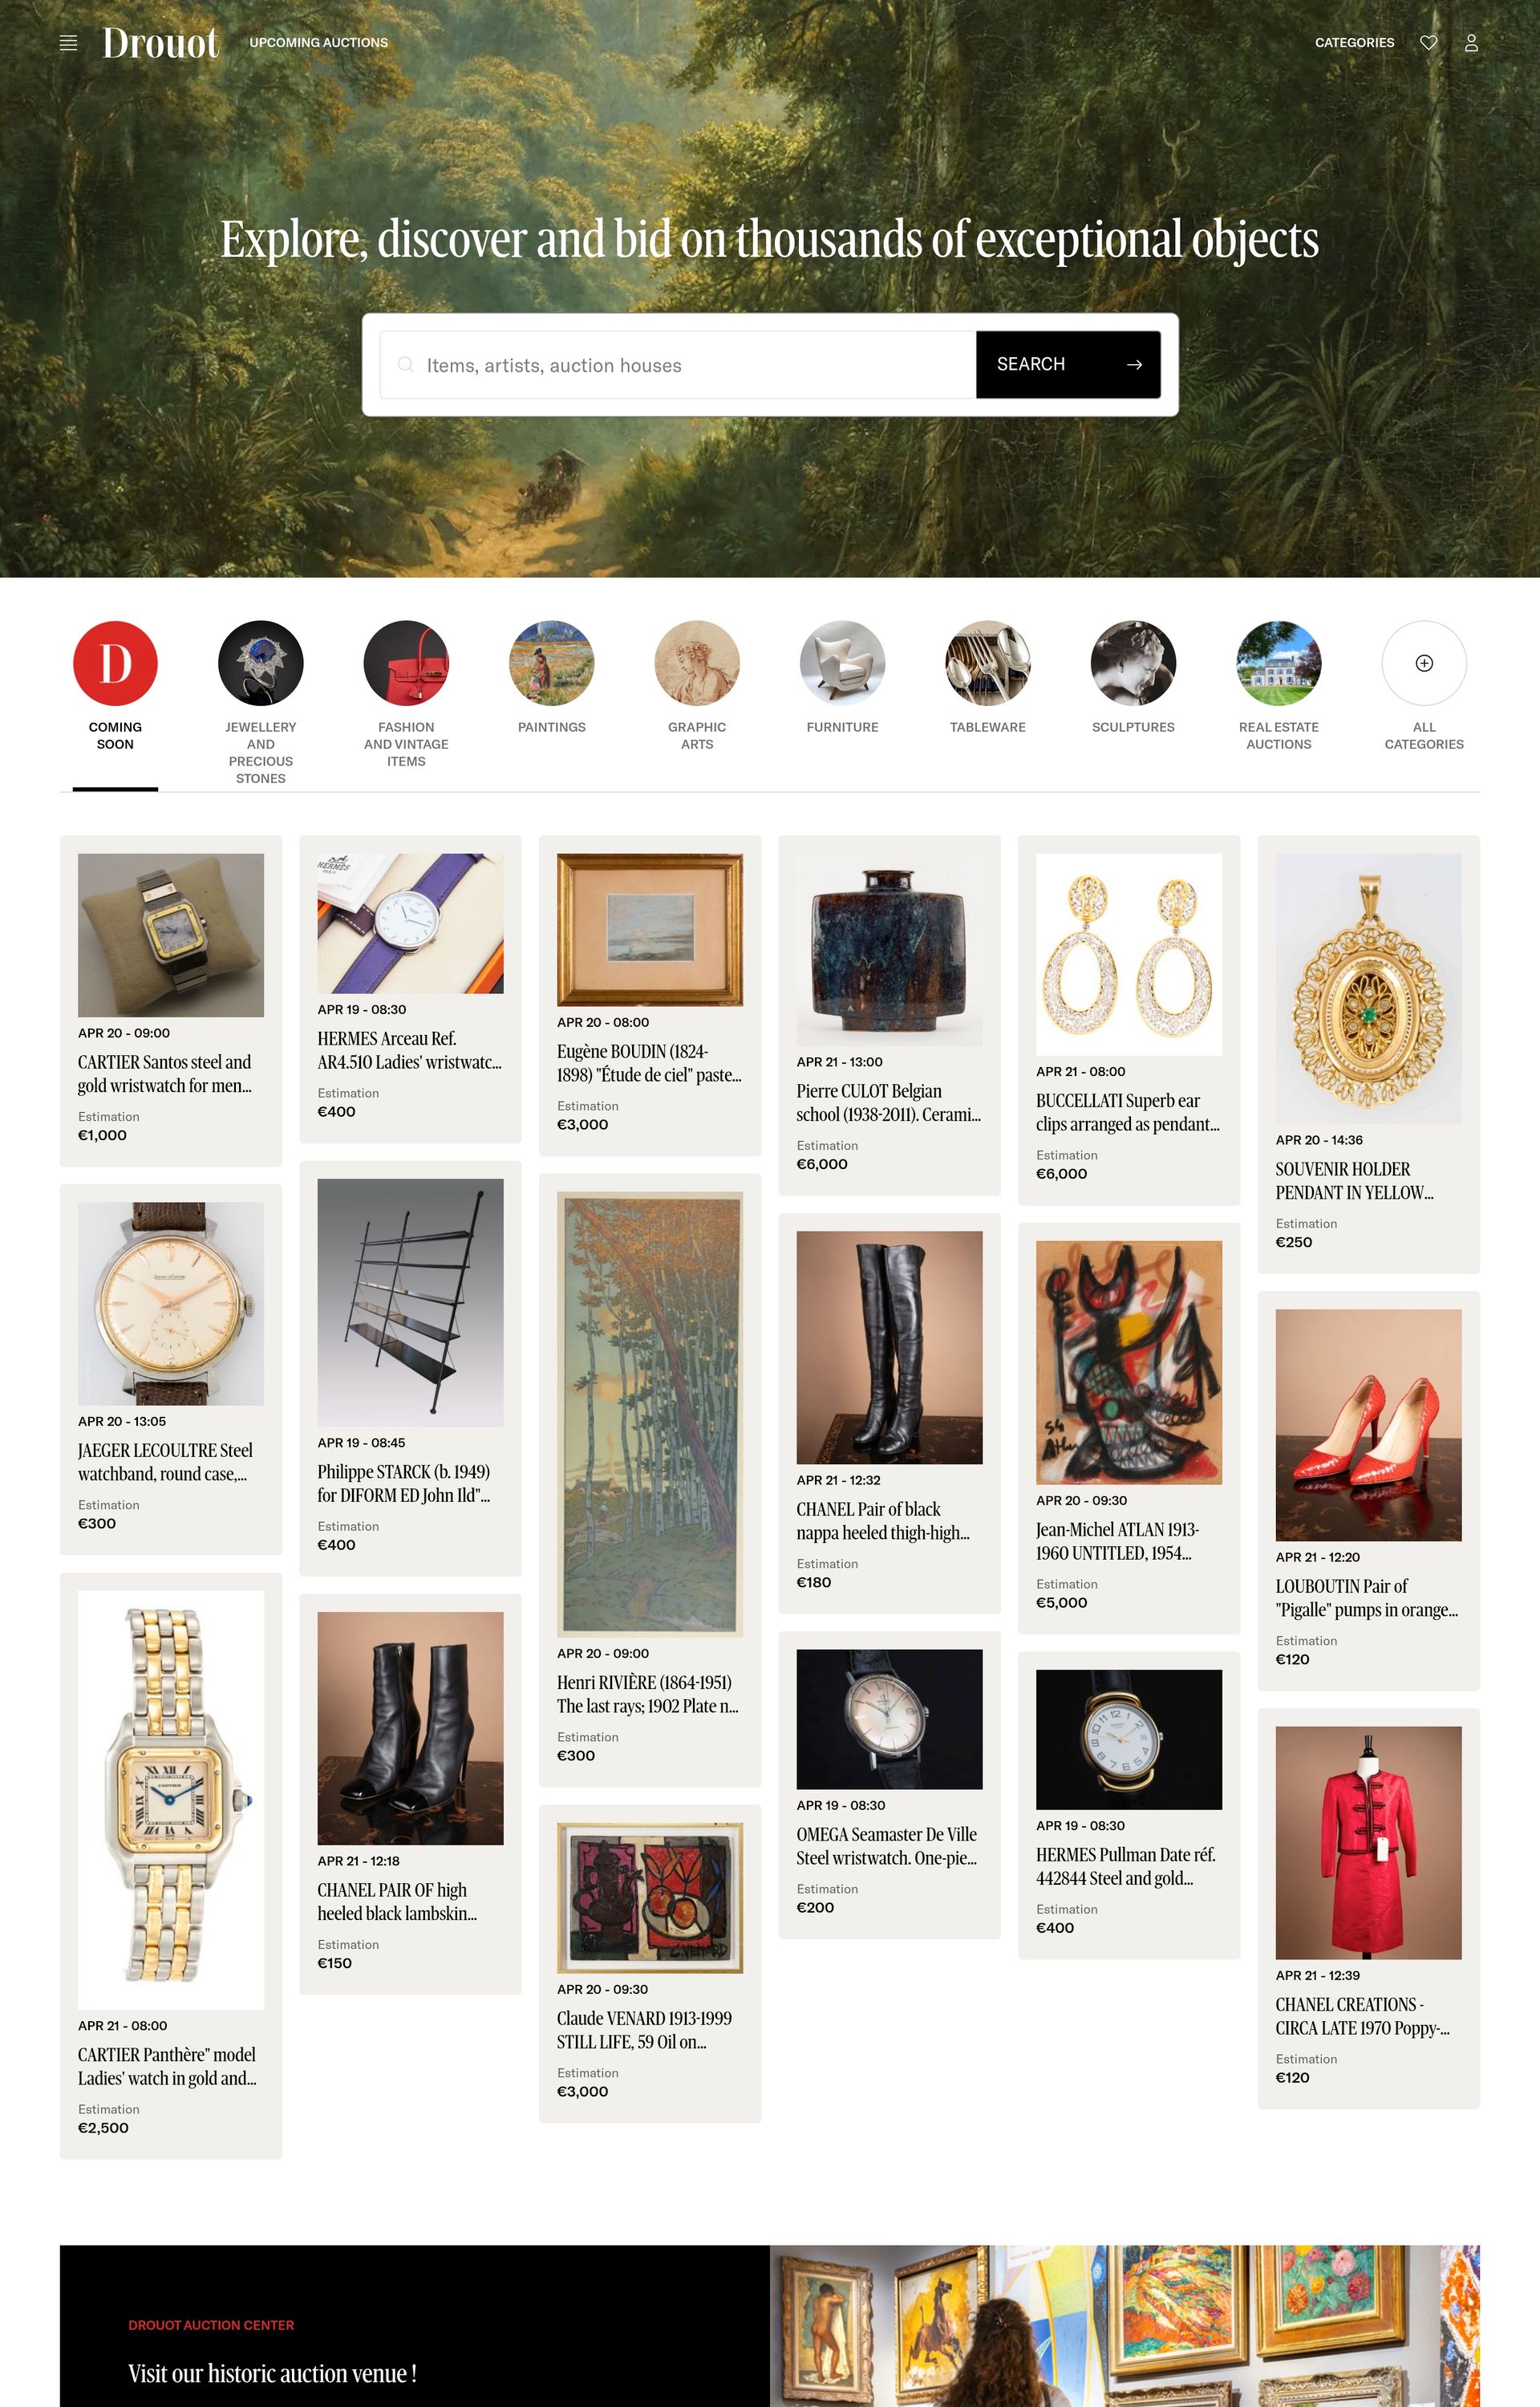Select the Fashion and Vintage Items category icon
This screenshot has height=2407, width=1540.
point(406,663)
